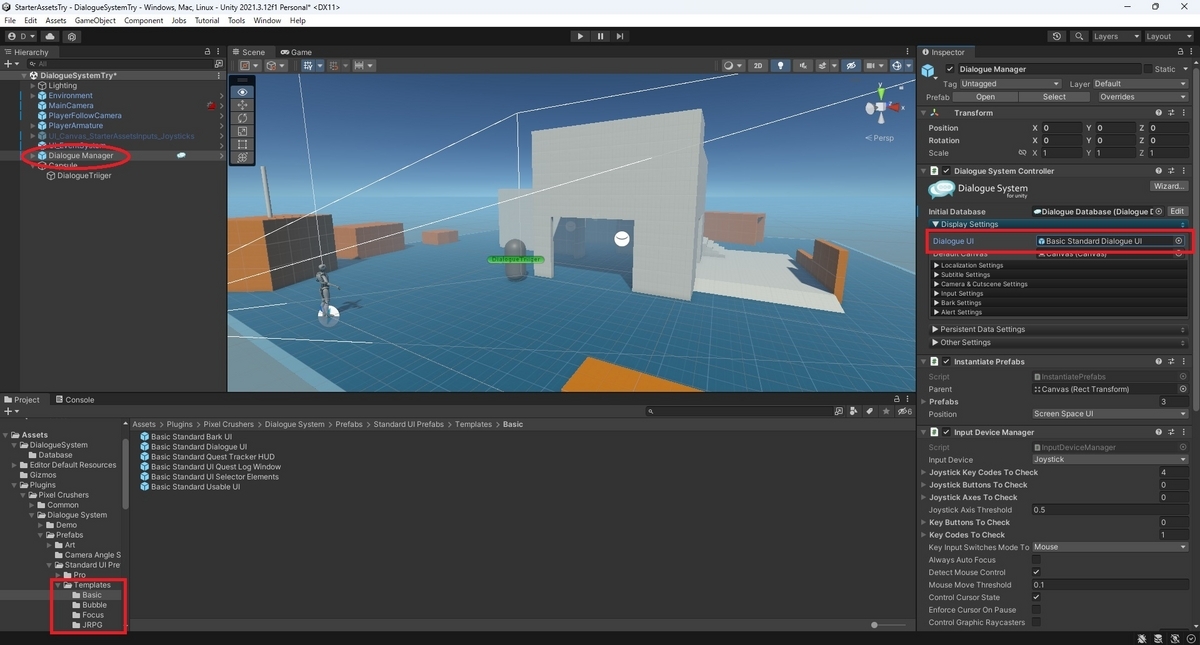Click the Step frame button
This screenshot has height=645, width=1200.
(x=621, y=36)
